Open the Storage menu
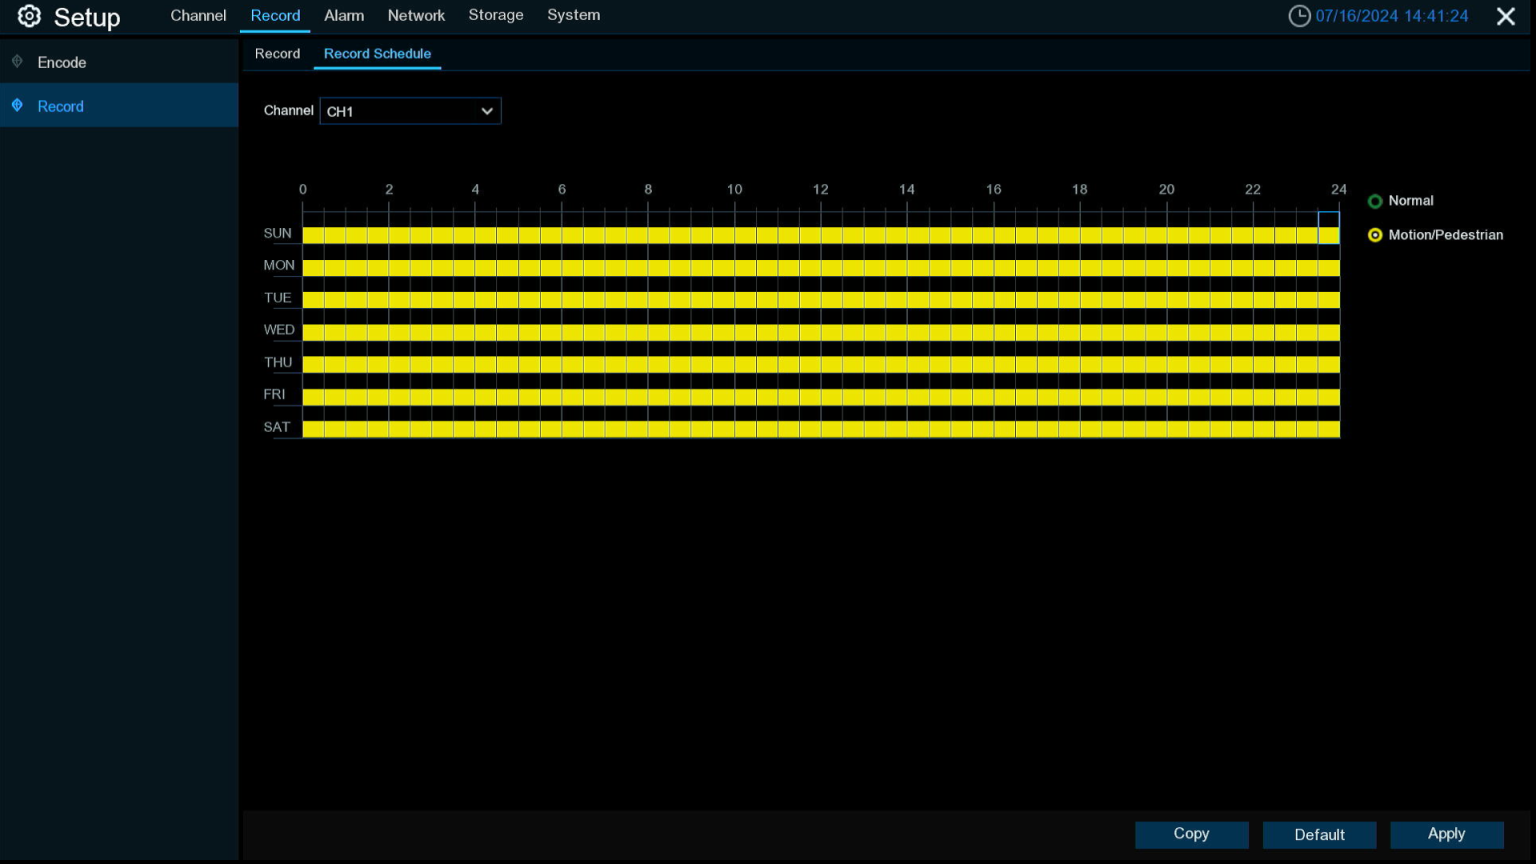 click(496, 15)
